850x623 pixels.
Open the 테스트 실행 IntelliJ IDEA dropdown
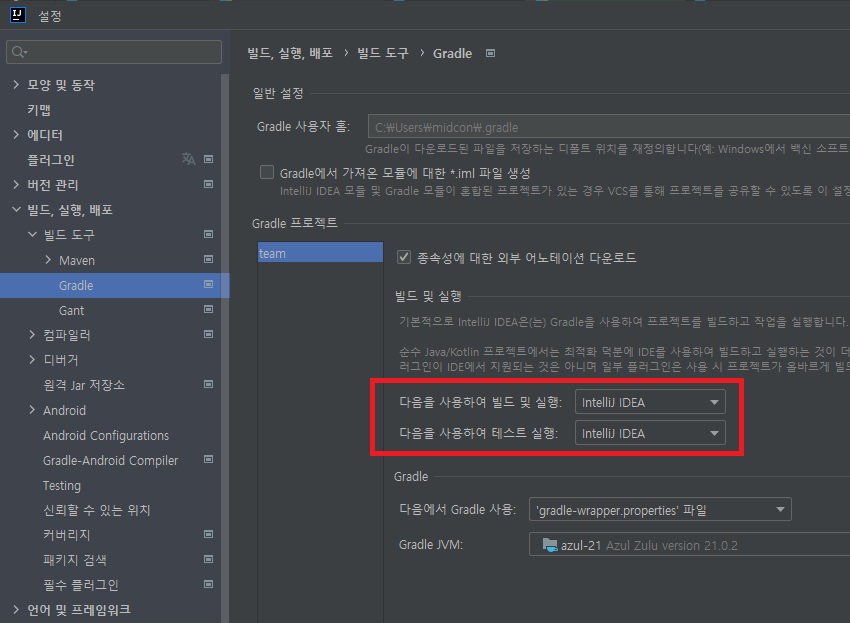650,433
